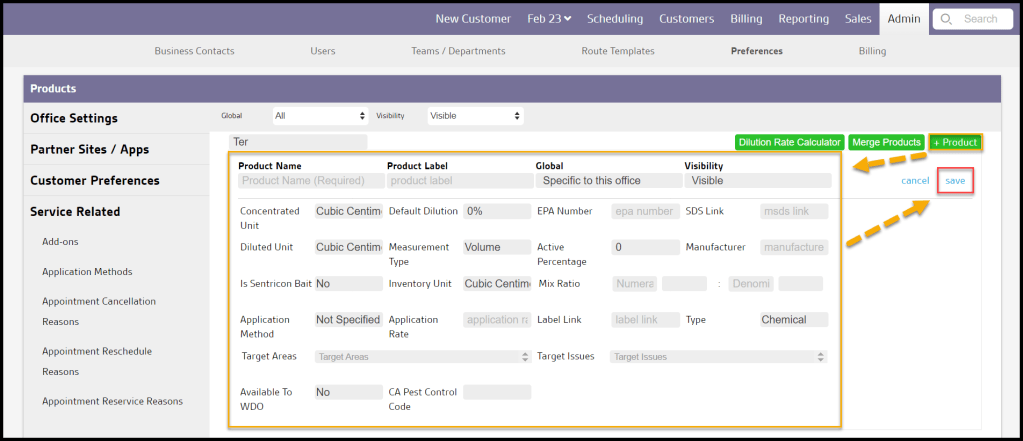The width and height of the screenshot is (1023, 441).
Task: Switch to the Route Templates tab
Action: click(618, 51)
